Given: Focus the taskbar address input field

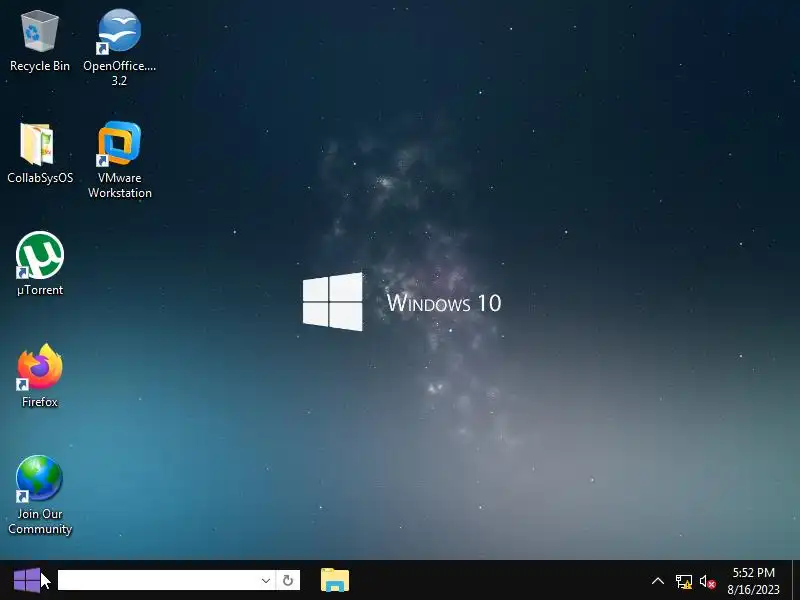Looking at the screenshot, I should click(159, 581).
